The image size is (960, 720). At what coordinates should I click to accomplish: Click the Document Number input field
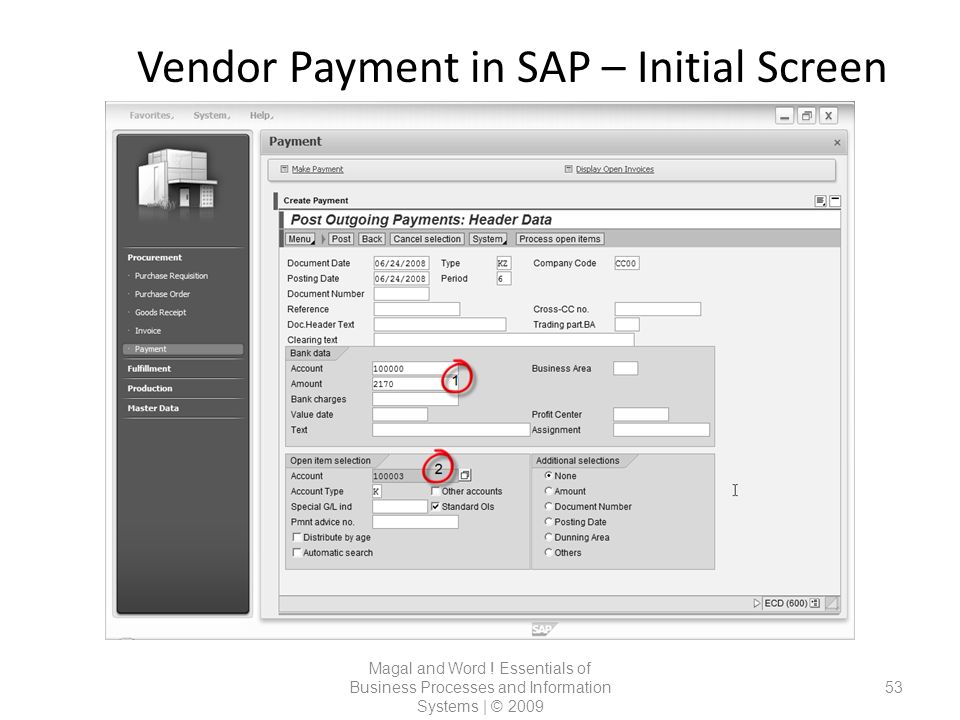[x=401, y=294]
